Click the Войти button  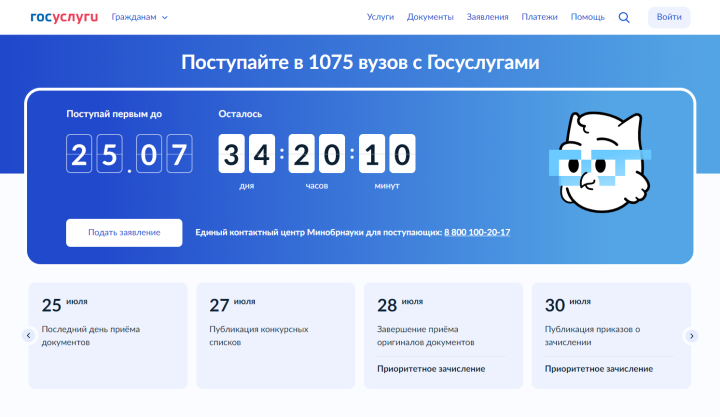pyautogui.click(x=669, y=17)
